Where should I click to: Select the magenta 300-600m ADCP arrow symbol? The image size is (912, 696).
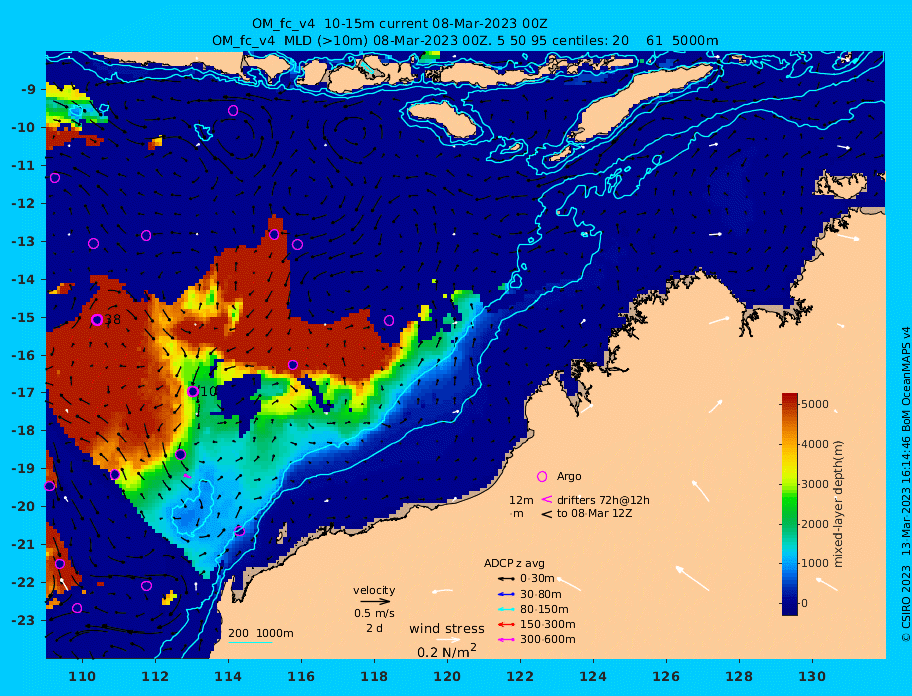506,640
